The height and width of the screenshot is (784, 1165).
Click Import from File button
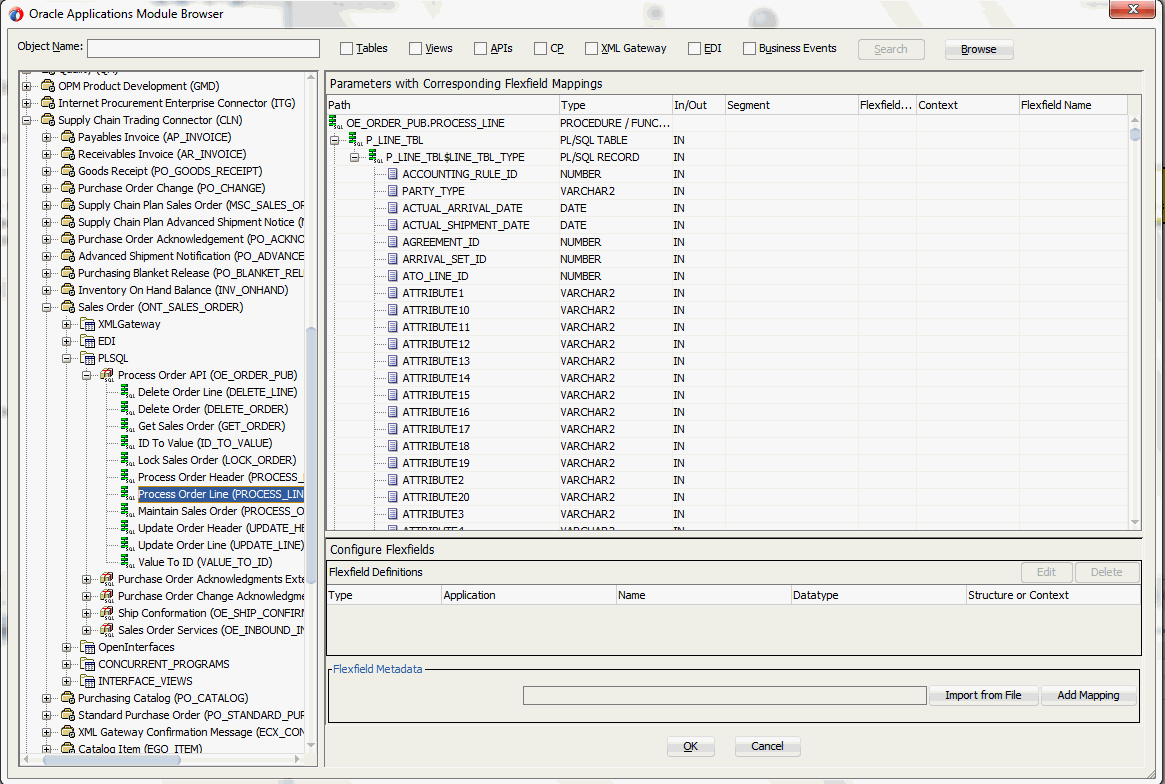pos(983,695)
